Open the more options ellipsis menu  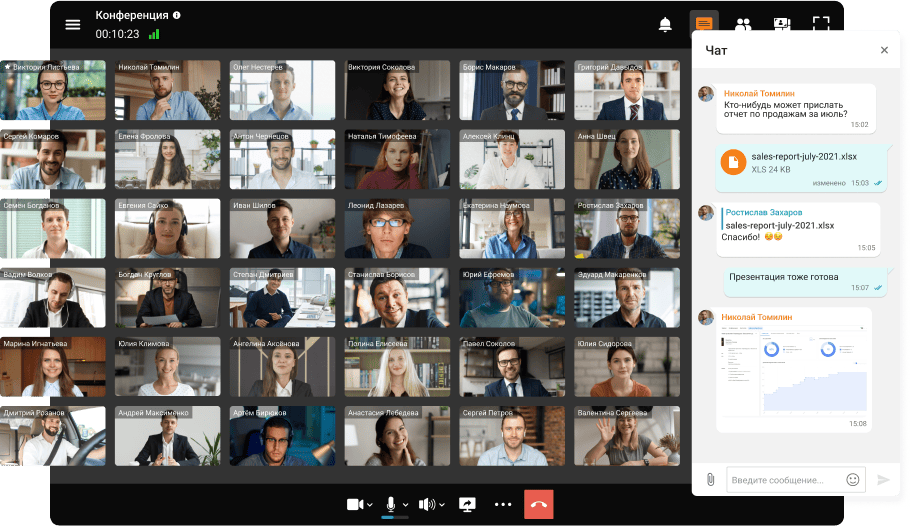(502, 504)
